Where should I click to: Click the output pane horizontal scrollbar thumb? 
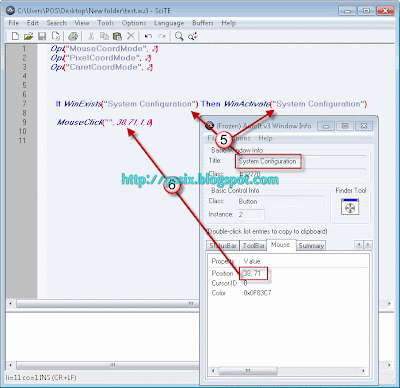click(x=107, y=365)
